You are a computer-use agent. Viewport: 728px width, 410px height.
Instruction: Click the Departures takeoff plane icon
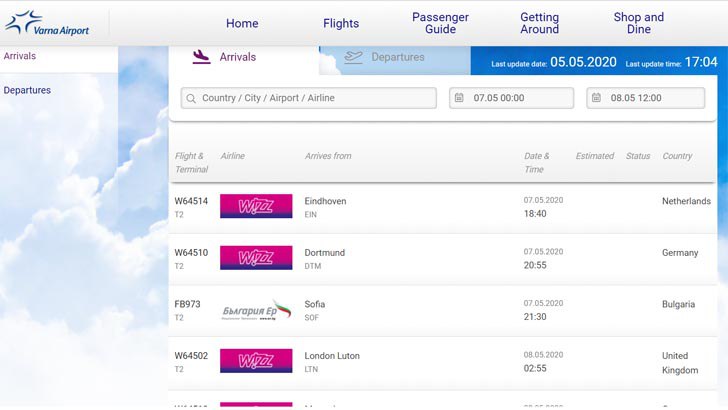(353, 57)
